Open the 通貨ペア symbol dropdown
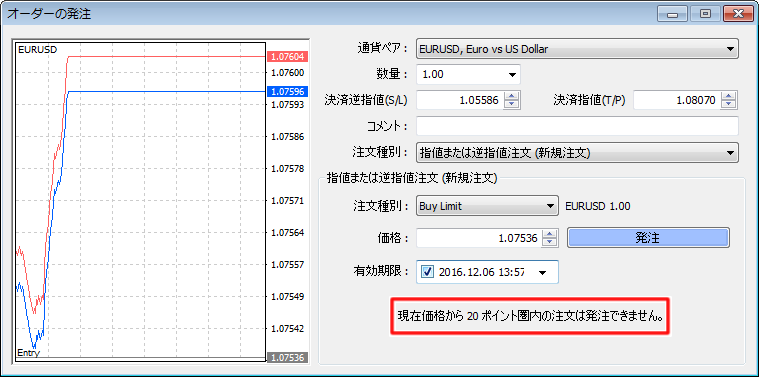The width and height of the screenshot is (759, 377). point(577,49)
